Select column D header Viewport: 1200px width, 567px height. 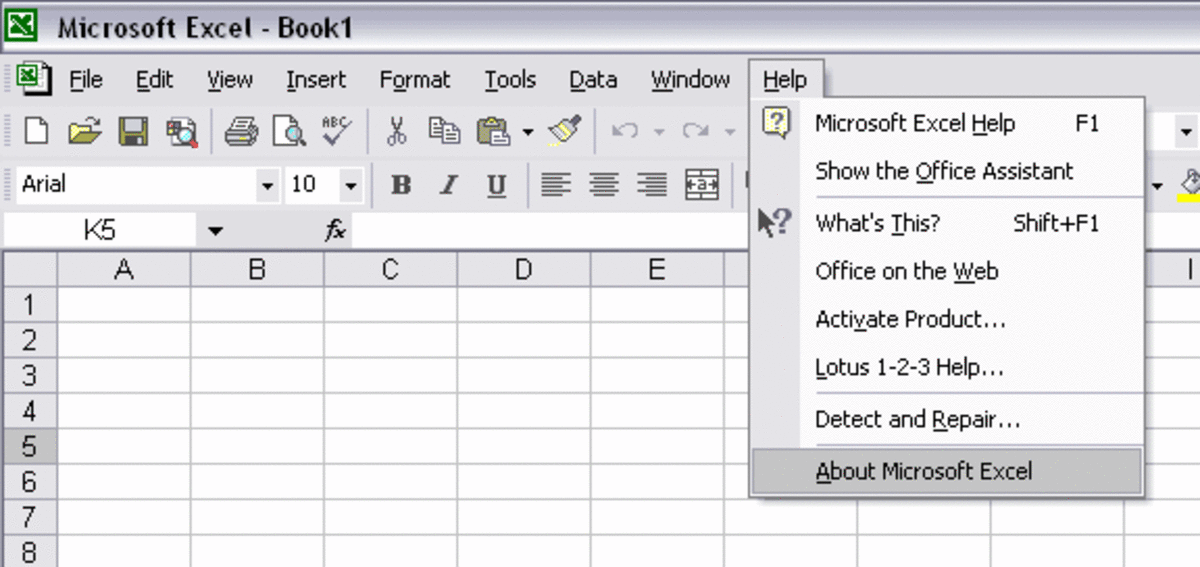tap(524, 269)
